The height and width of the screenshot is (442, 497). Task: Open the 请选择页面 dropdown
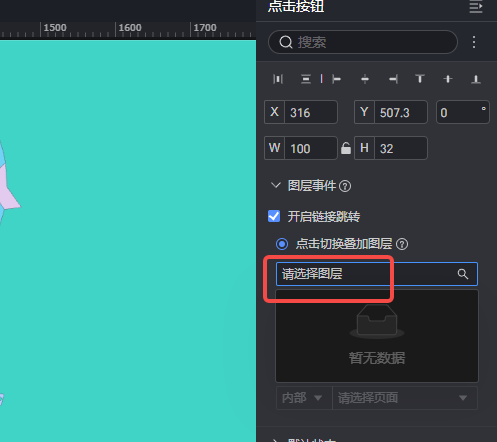(405, 398)
